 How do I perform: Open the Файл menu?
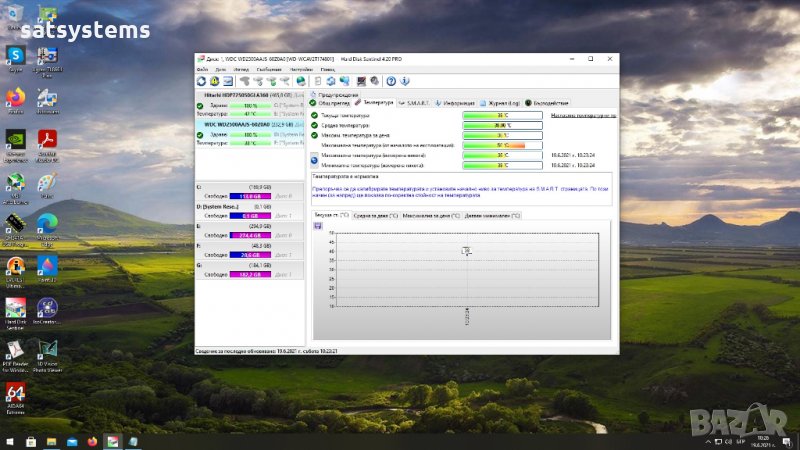point(202,70)
